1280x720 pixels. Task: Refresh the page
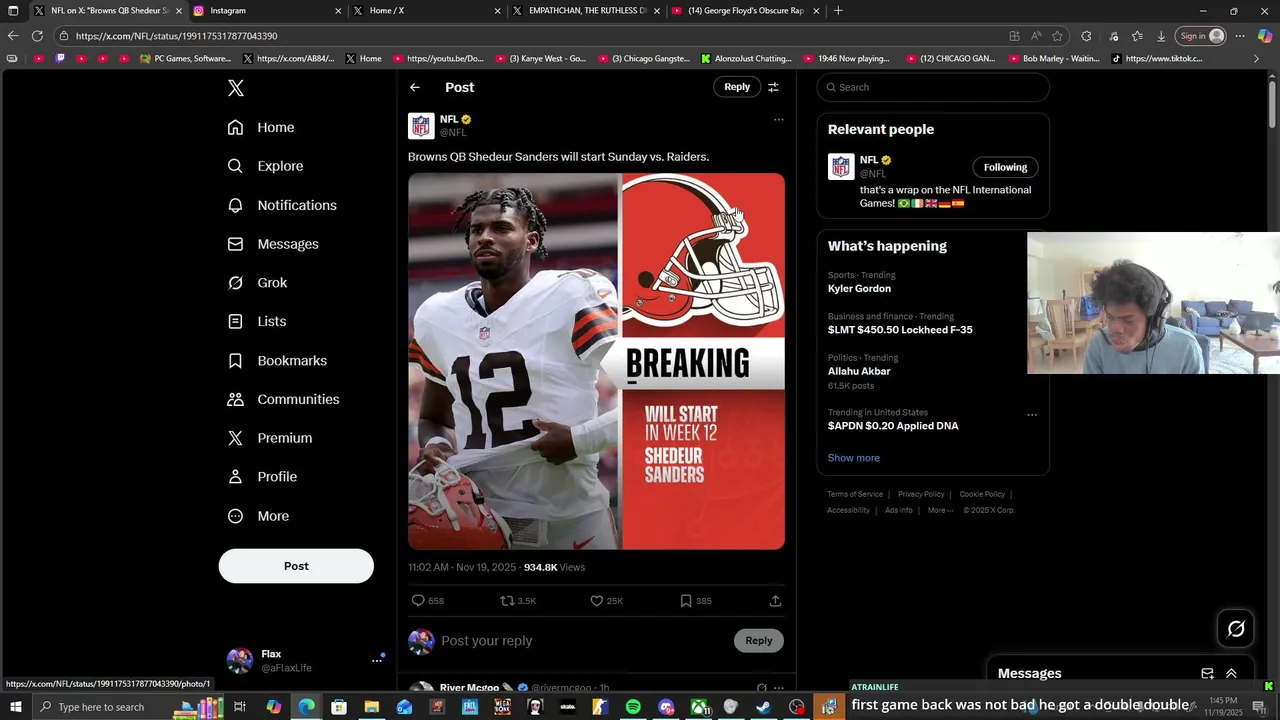tap(37, 36)
